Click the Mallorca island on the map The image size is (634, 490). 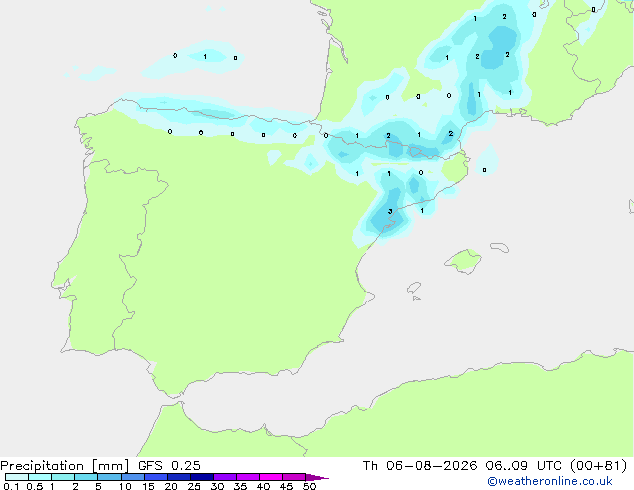[x=463, y=261]
